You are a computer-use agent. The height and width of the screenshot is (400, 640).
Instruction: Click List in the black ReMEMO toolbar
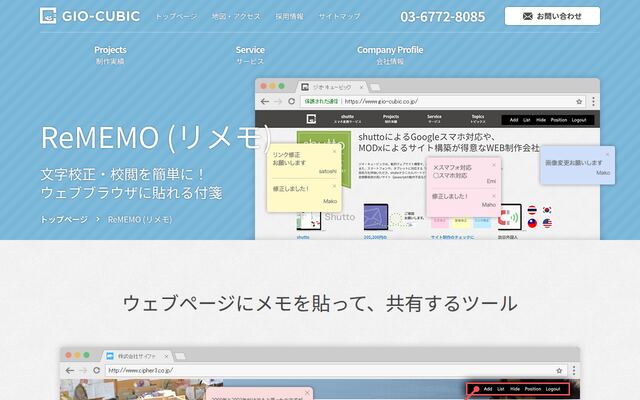coord(527,120)
